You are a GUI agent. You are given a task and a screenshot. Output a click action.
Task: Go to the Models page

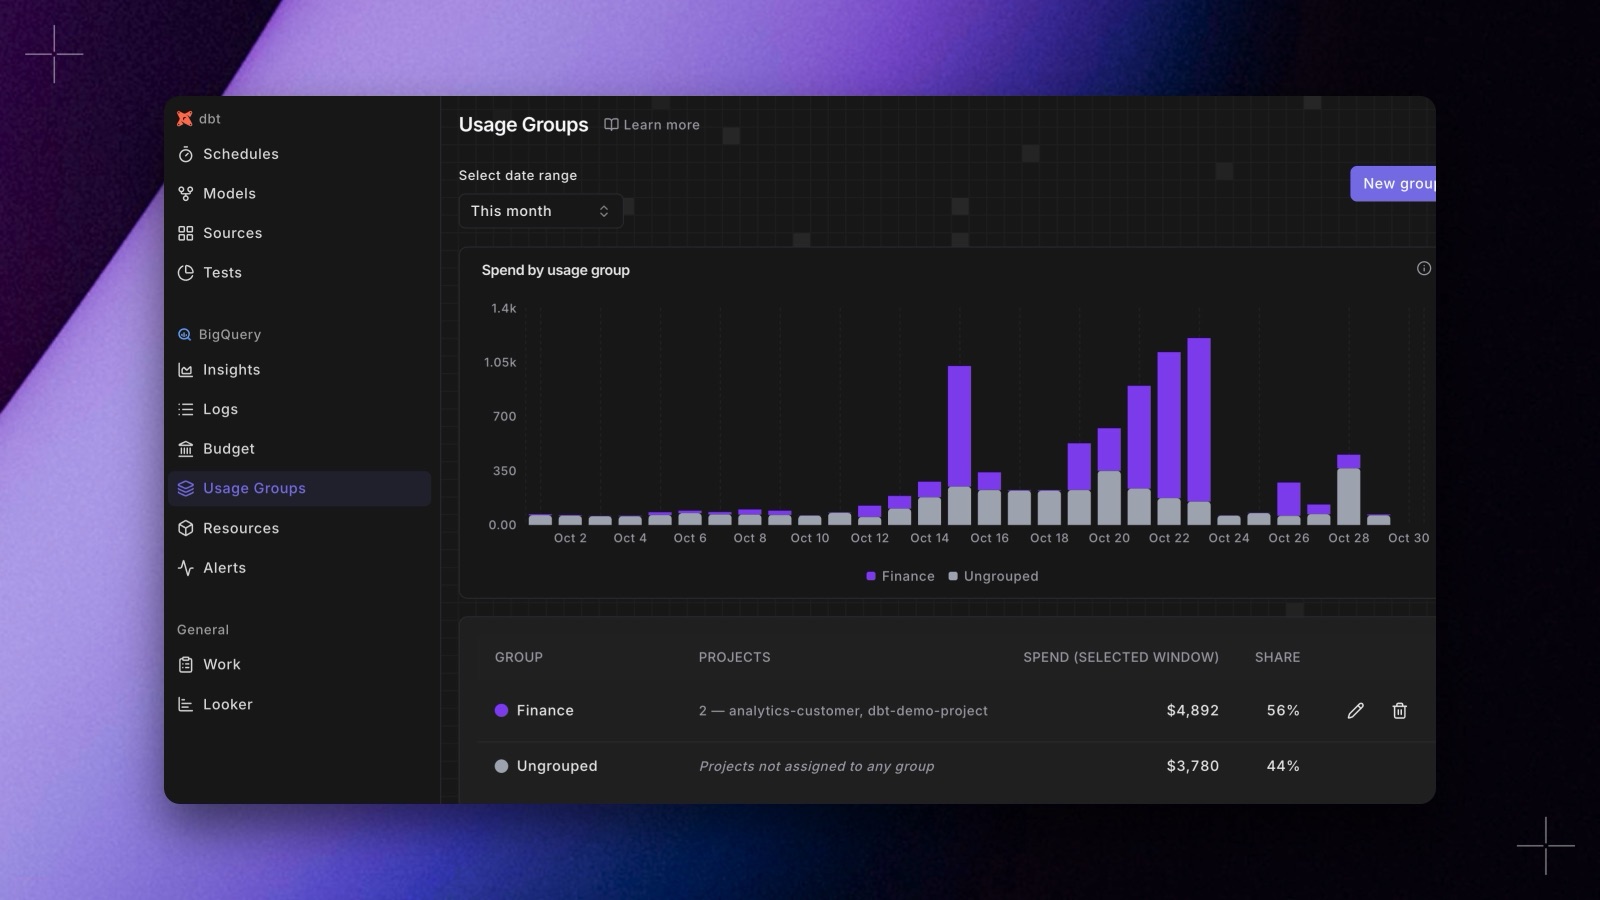coord(300,194)
